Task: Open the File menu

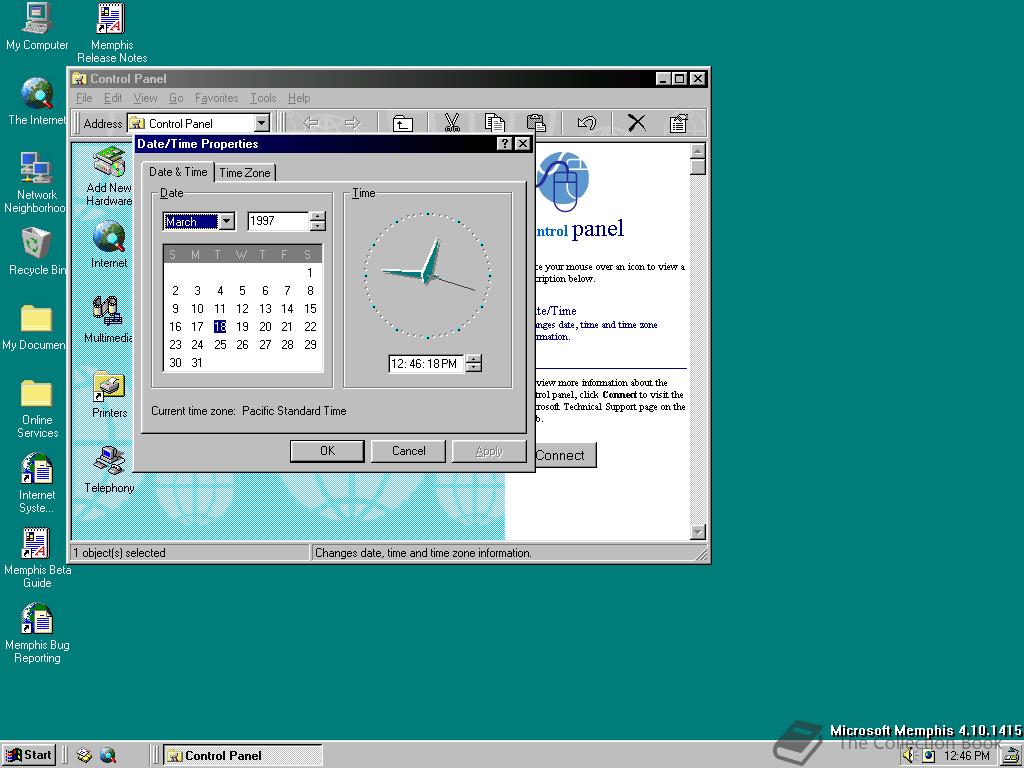Action: [x=84, y=98]
